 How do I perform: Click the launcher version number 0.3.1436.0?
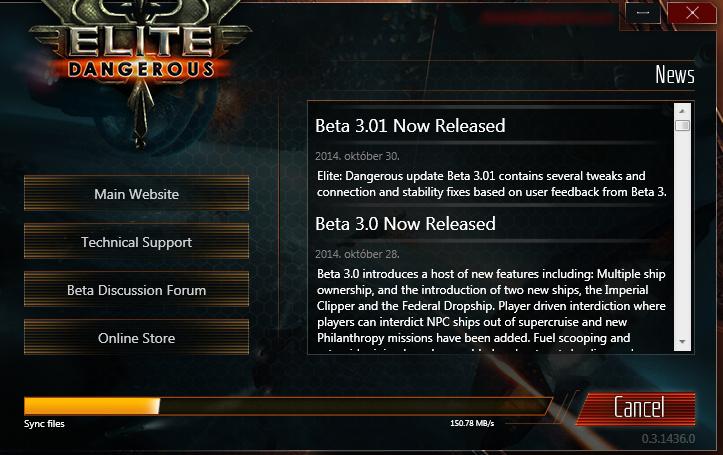[x=668, y=438]
